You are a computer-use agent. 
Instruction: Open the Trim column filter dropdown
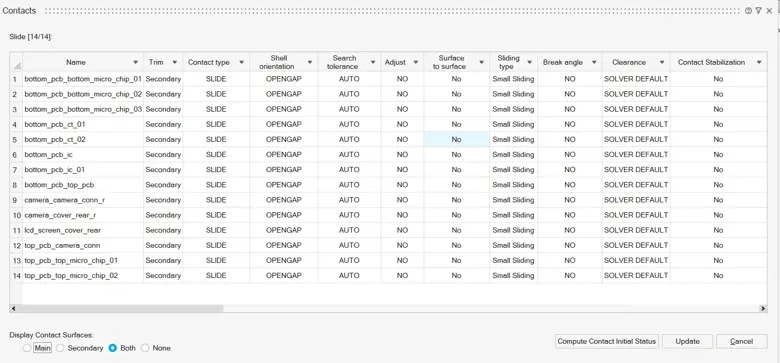tap(175, 63)
